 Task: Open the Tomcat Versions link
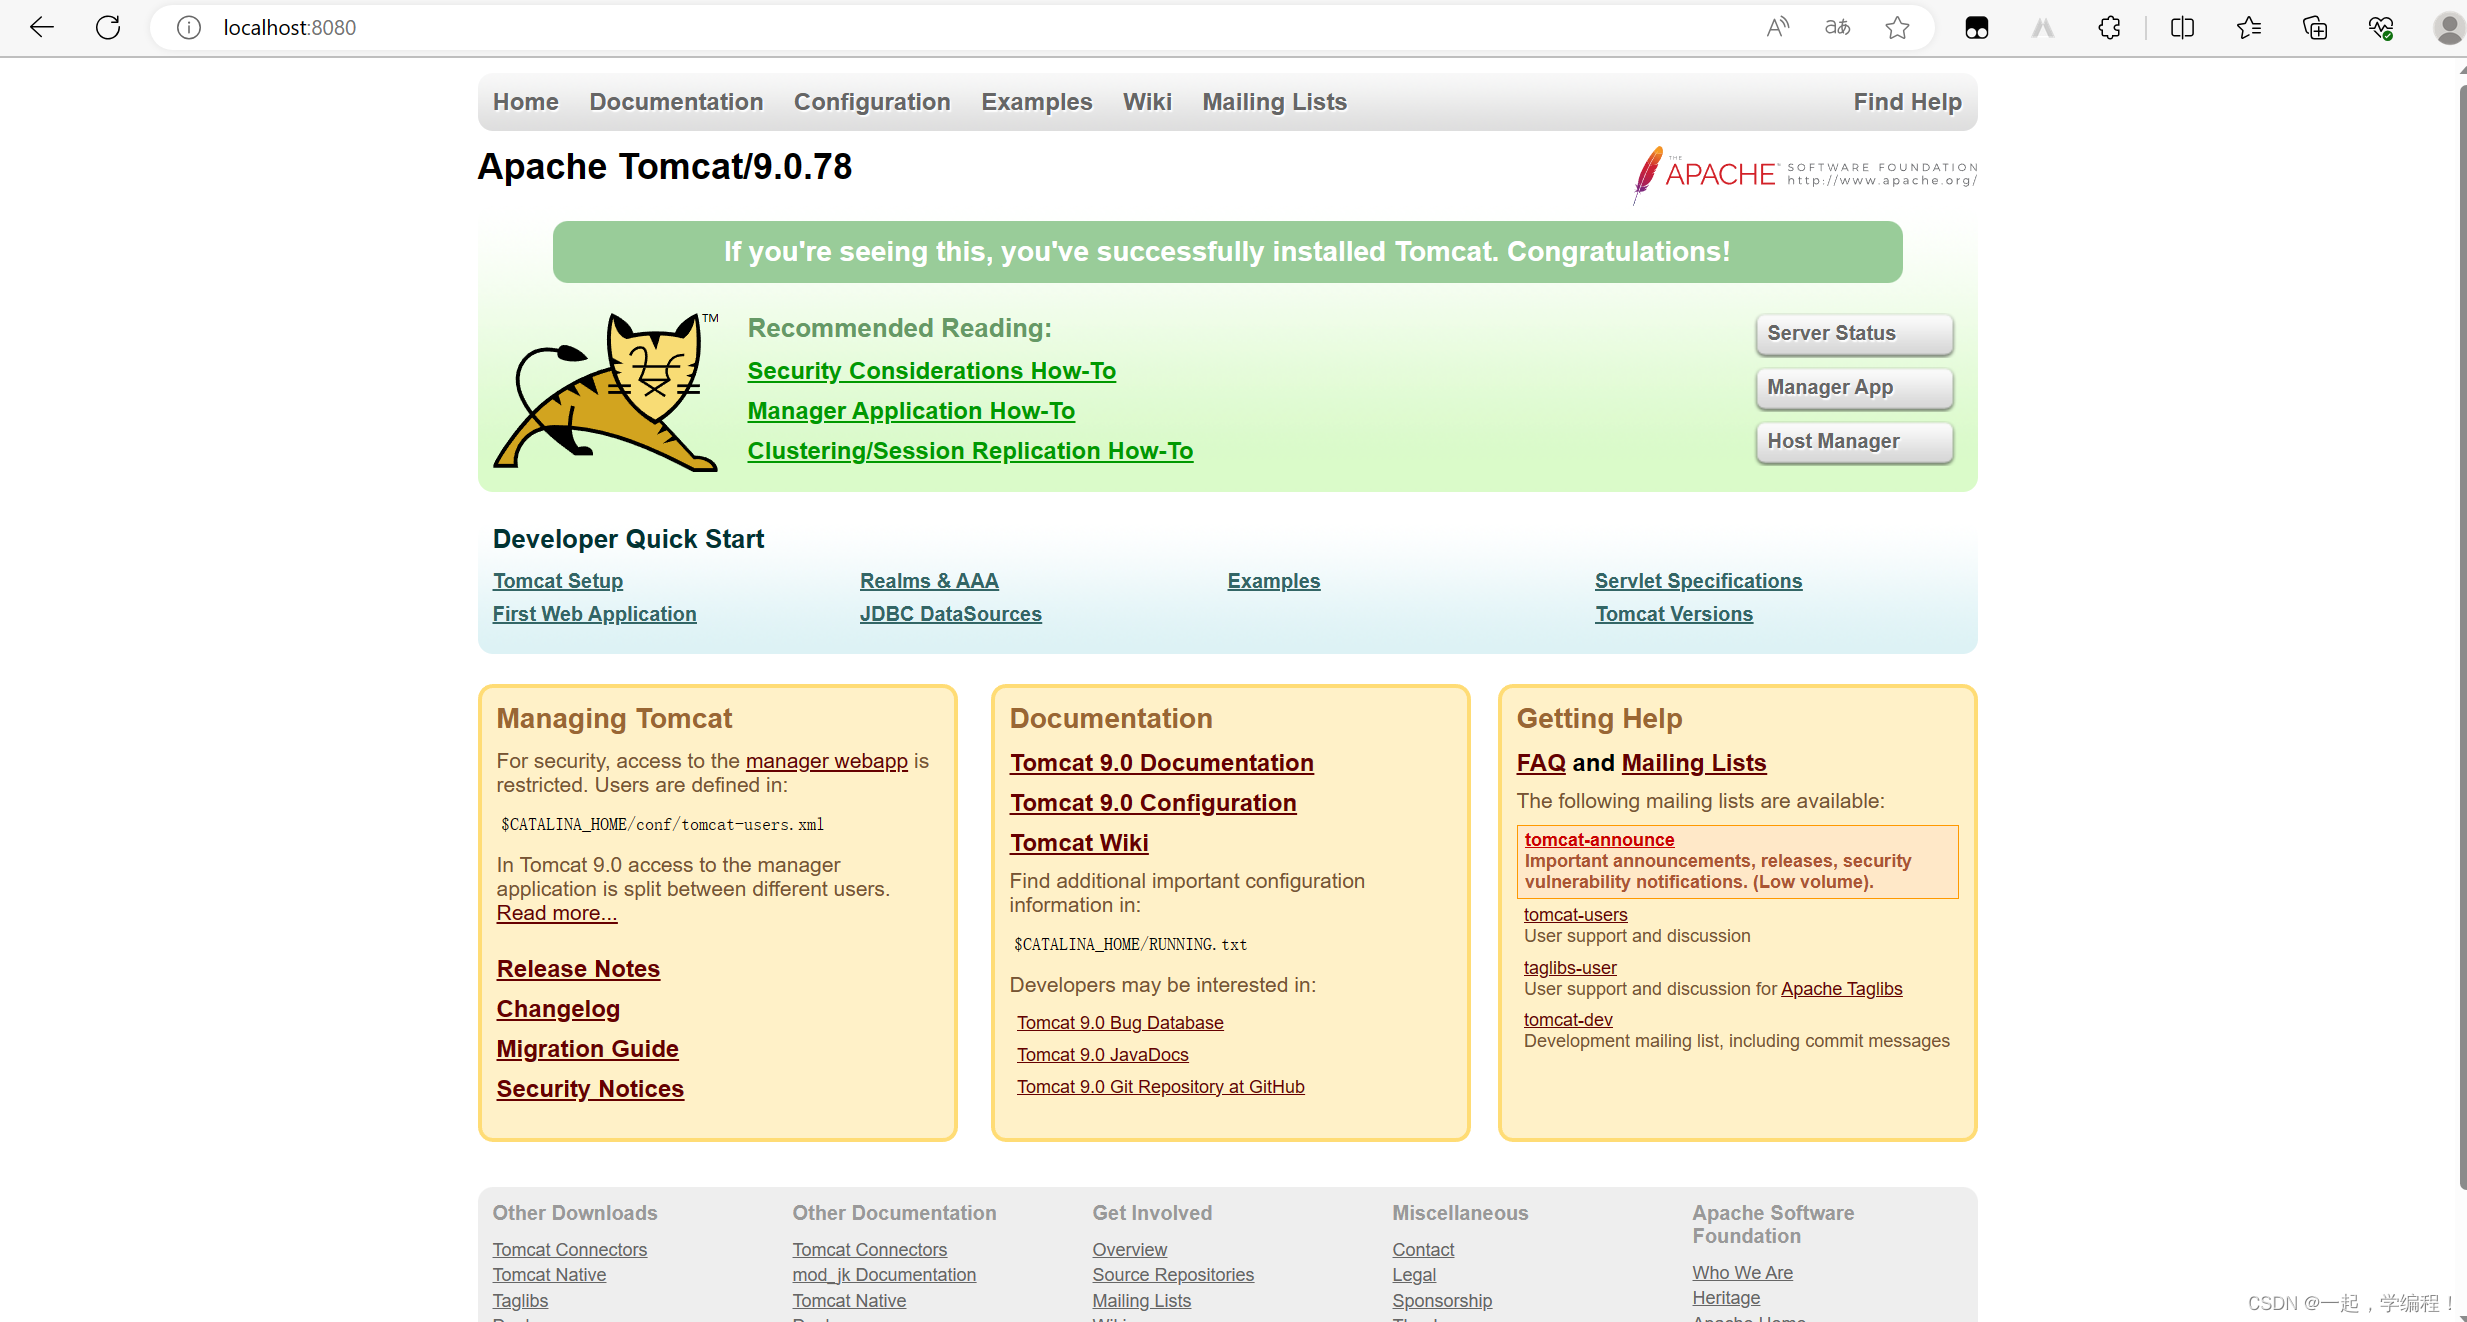1674,614
